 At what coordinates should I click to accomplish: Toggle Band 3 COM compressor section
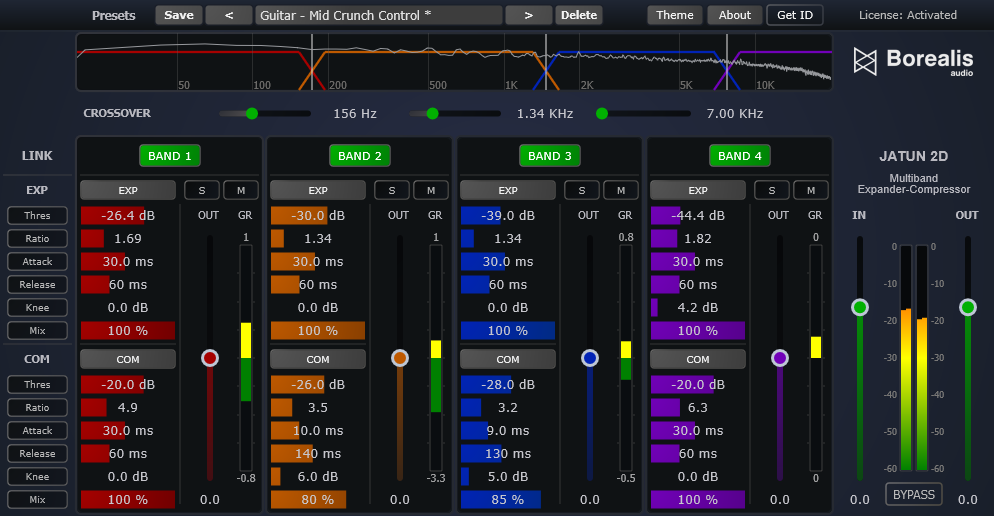pyautogui.click(x=508, y=359)
